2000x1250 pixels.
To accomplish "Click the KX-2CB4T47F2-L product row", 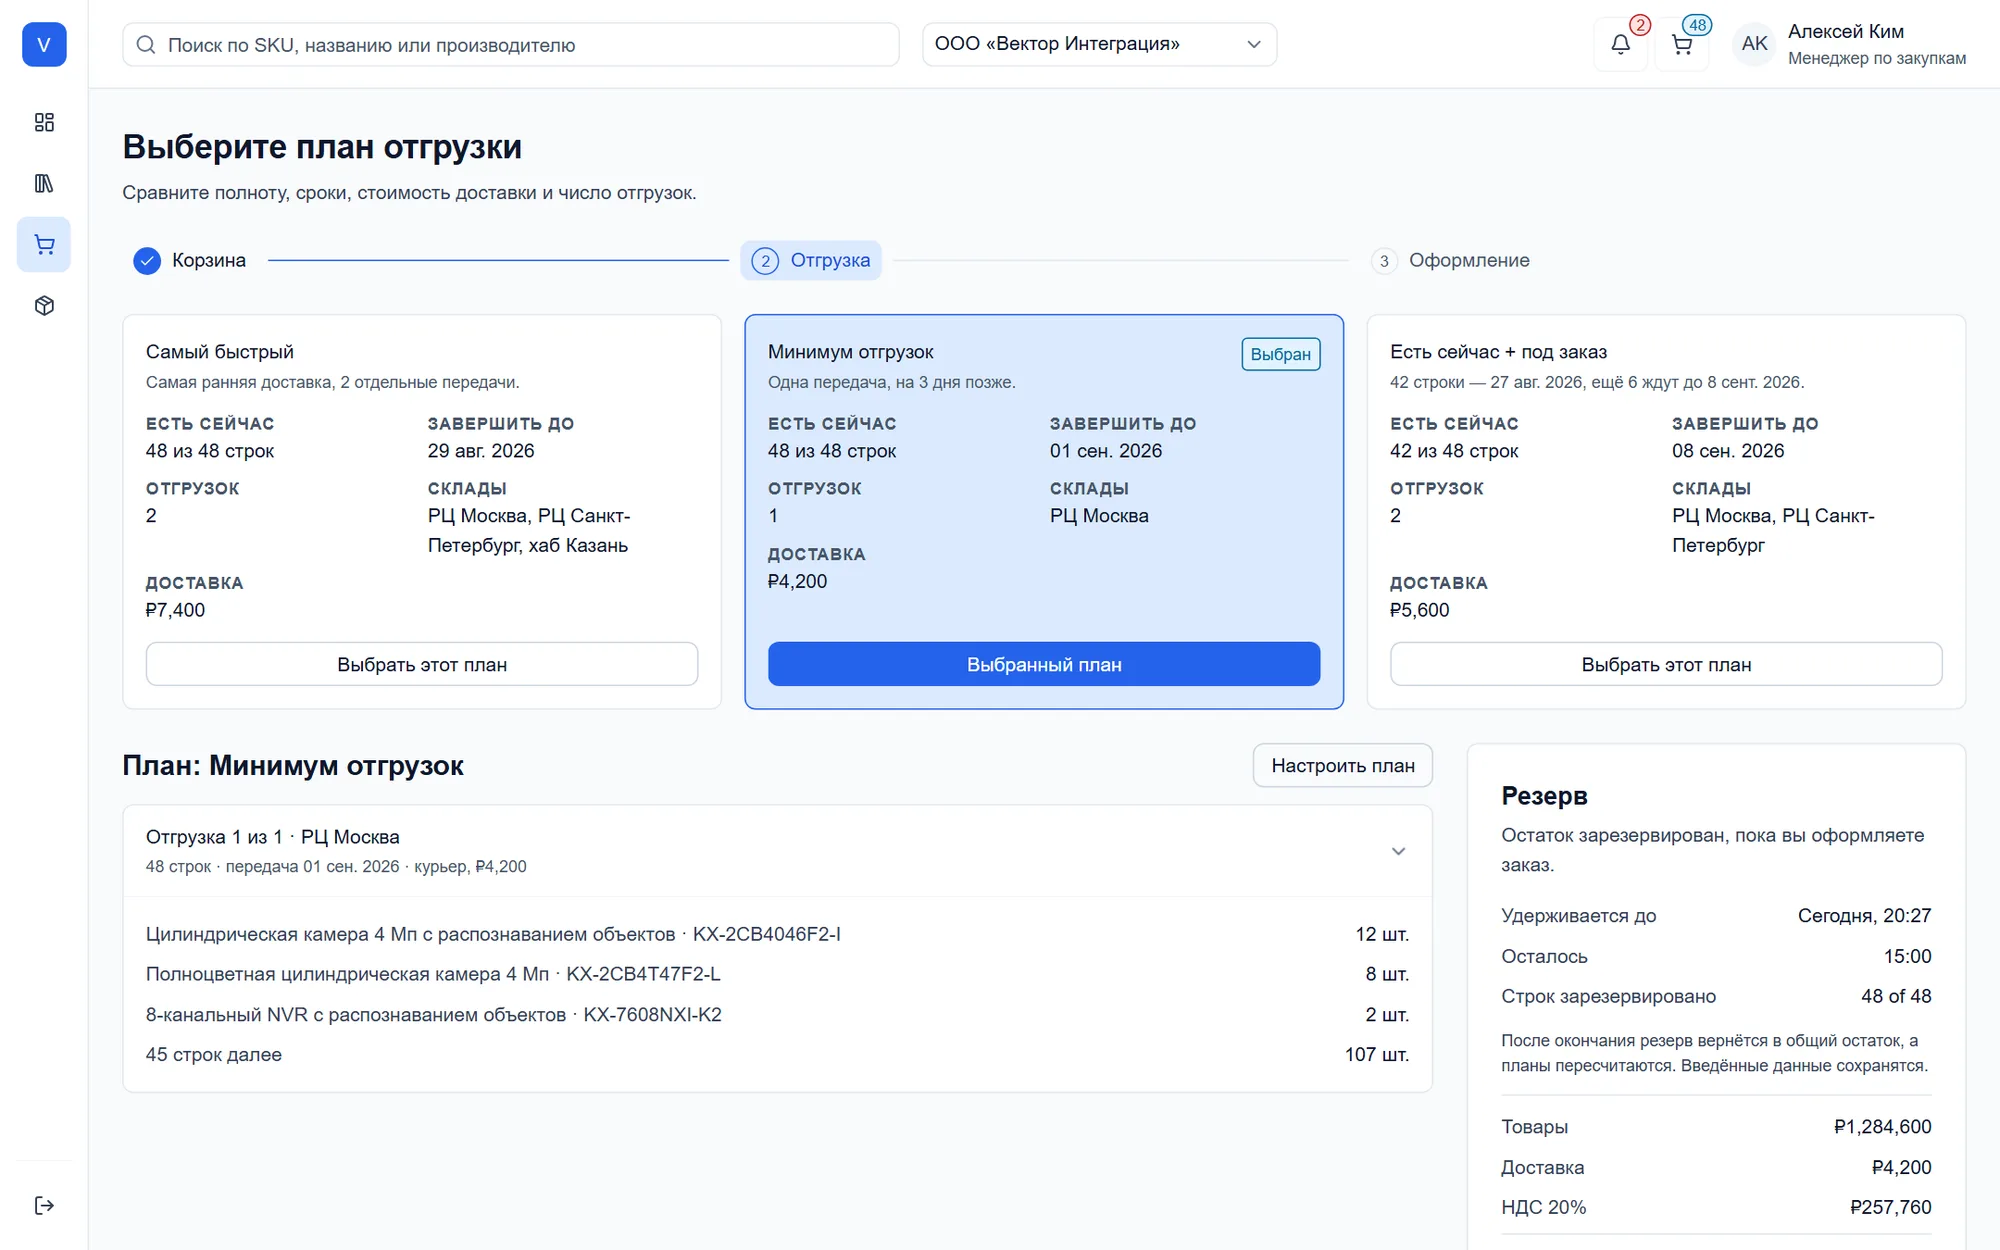I will (x=777, y=974).
